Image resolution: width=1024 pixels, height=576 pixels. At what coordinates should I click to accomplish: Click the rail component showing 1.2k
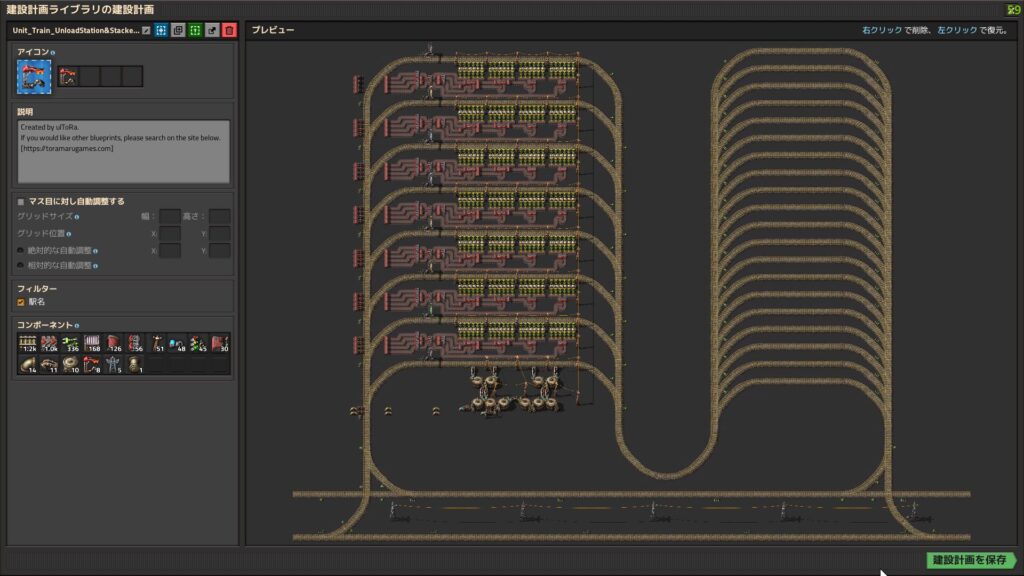[x=27, y=344]
